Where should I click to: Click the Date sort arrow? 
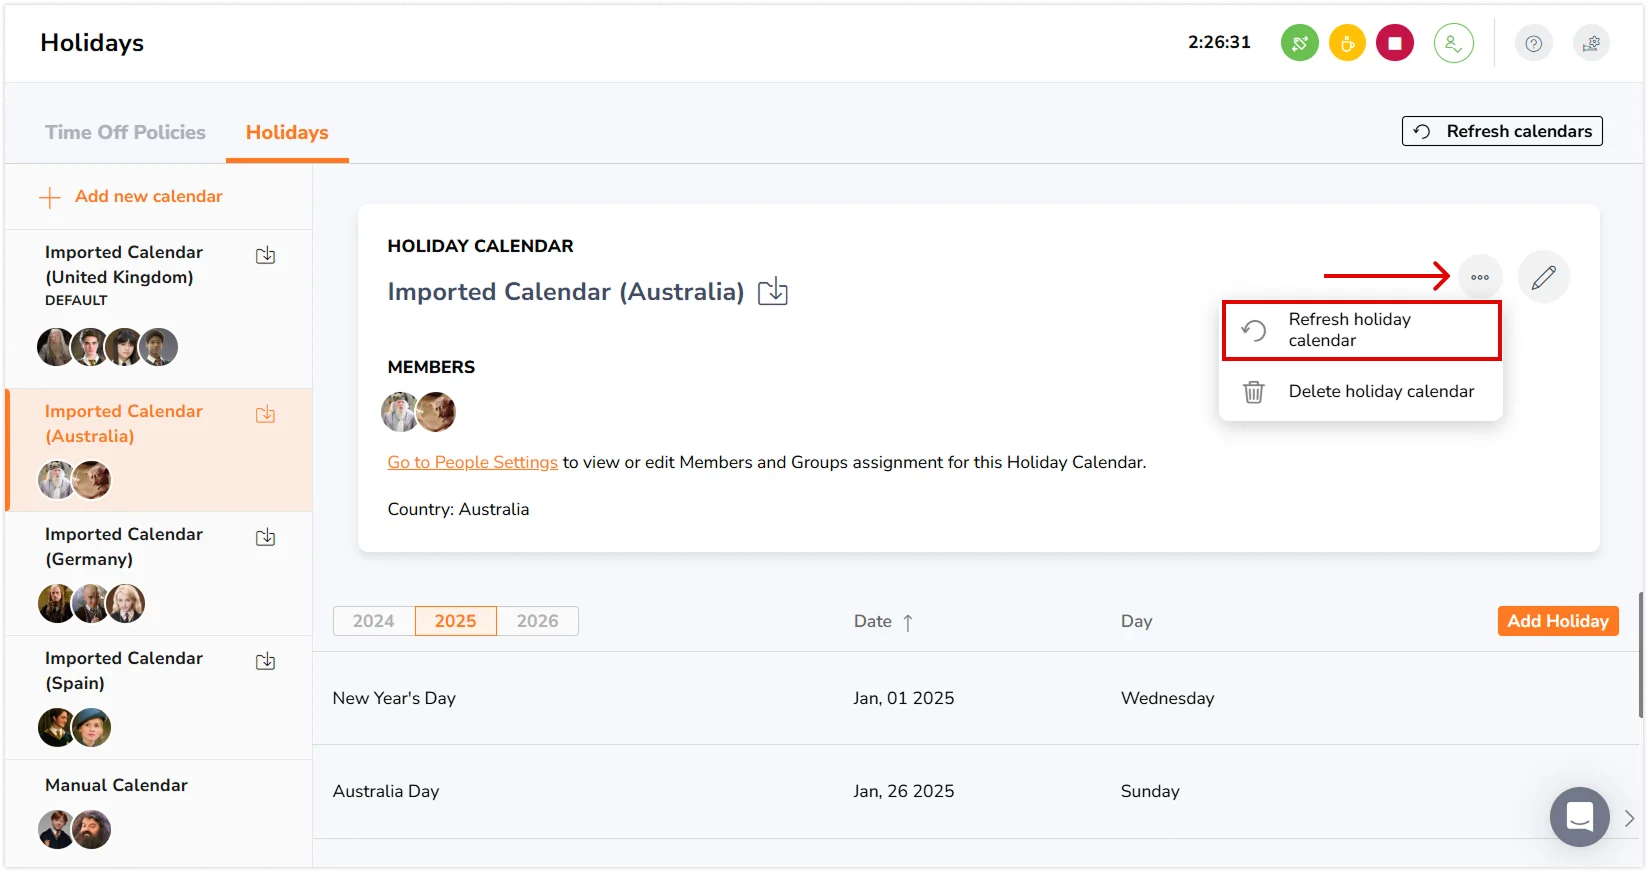point(908,623)
